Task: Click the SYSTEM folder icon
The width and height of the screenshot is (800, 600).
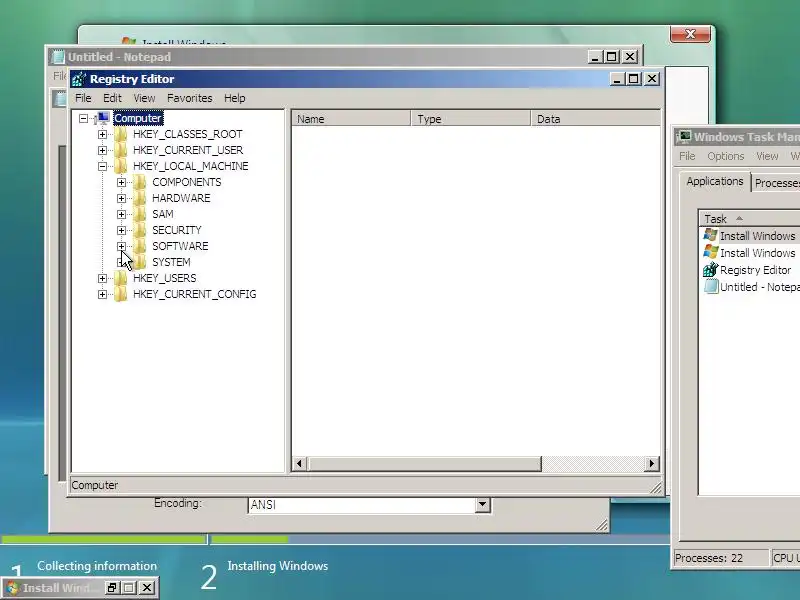Action: point(140,262)
